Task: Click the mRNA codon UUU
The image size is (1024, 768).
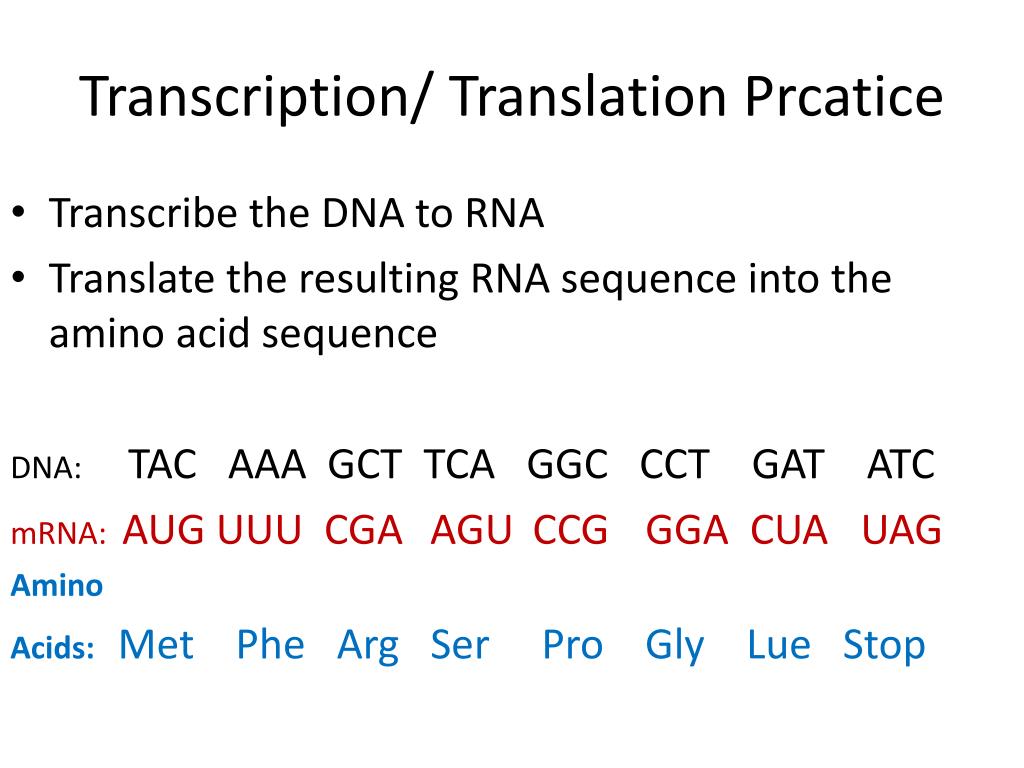Action: (x=259, y=530)
